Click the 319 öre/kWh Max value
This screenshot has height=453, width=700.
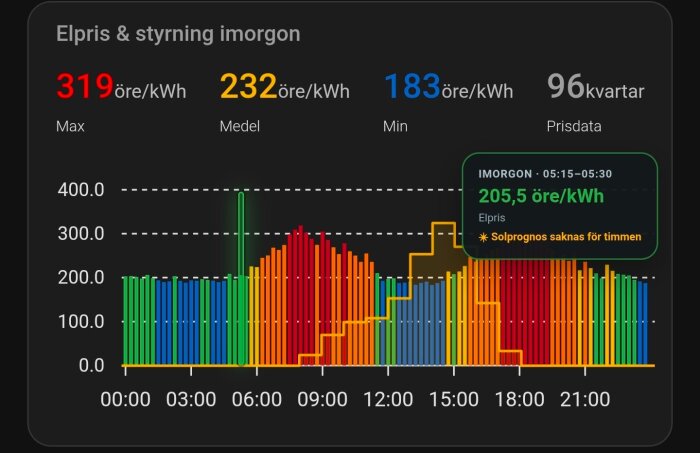click(x=121, y=86)
